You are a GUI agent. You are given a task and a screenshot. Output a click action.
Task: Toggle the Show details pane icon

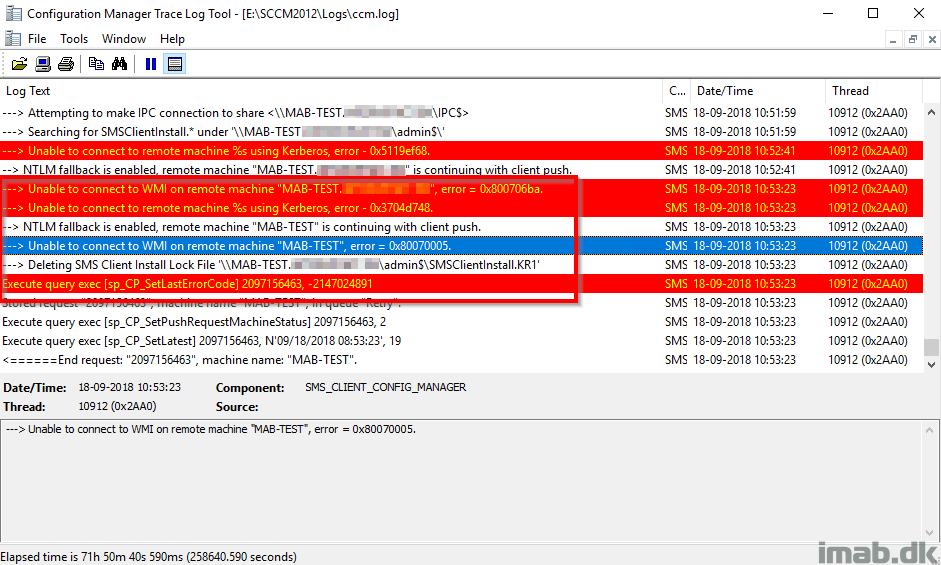[175, 64]
